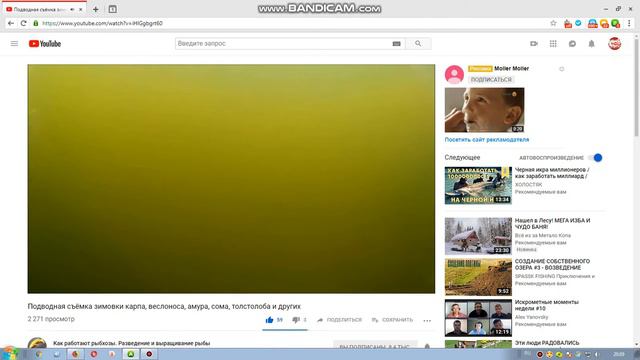
Task: Open the ad video thumbnail with face
Action: click(x=484, y=110)
